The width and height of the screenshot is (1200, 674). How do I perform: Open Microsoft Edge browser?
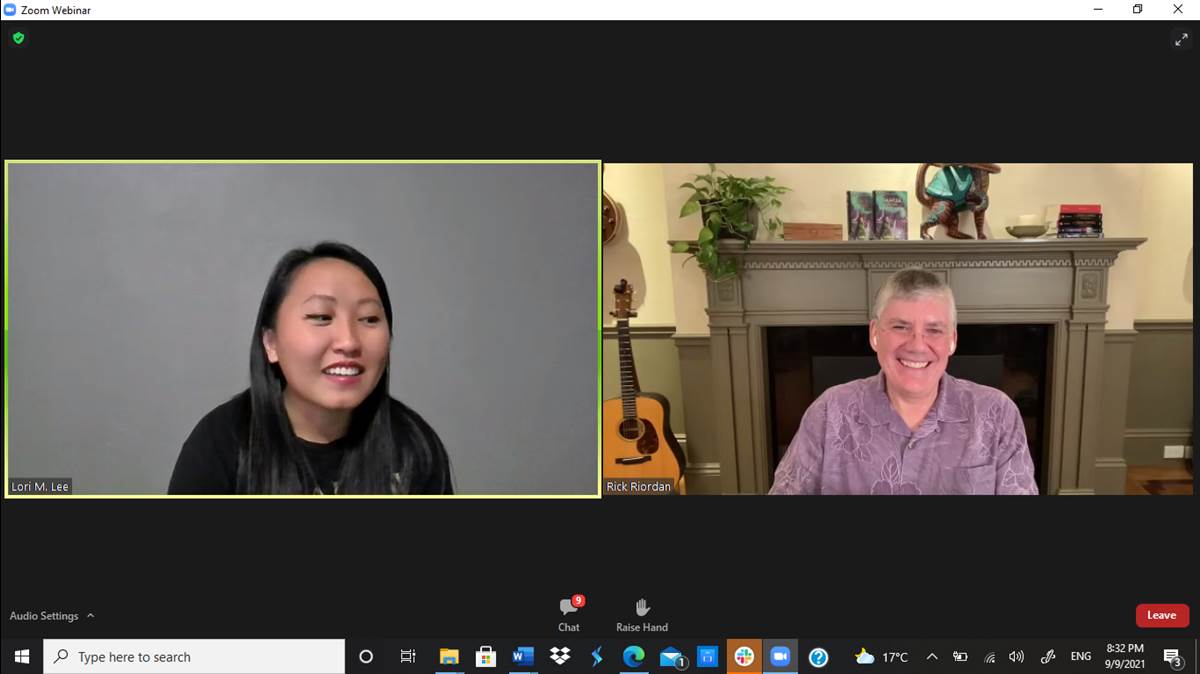tap(633, 657)
